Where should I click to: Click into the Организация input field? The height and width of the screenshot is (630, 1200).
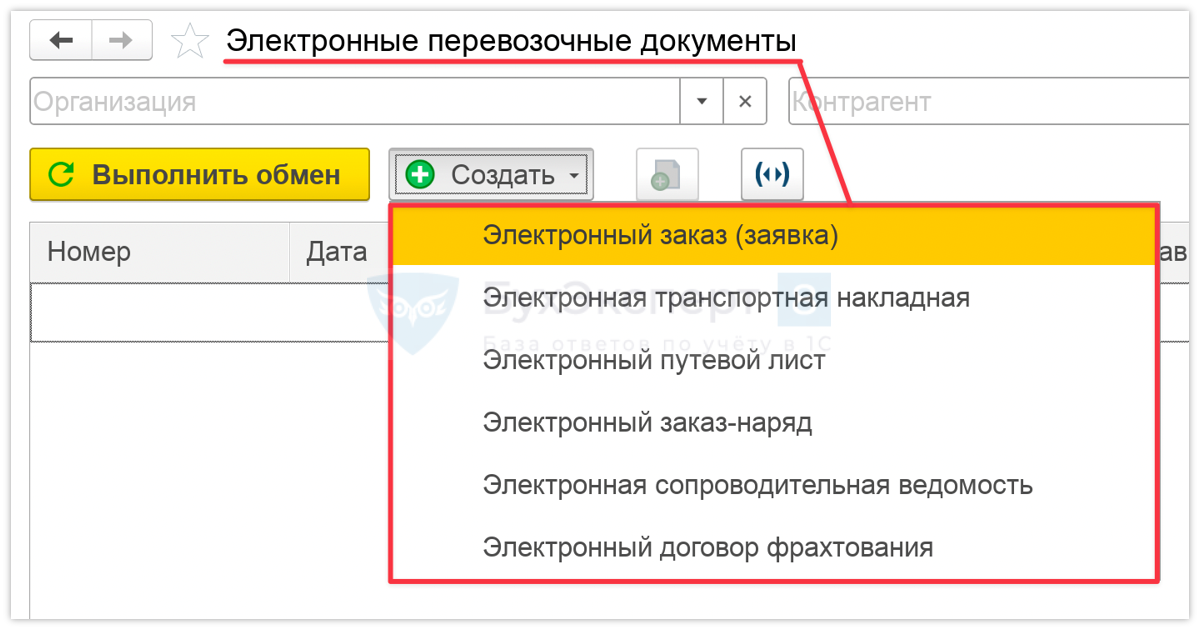pyautogui.click(x=355, y=102)
